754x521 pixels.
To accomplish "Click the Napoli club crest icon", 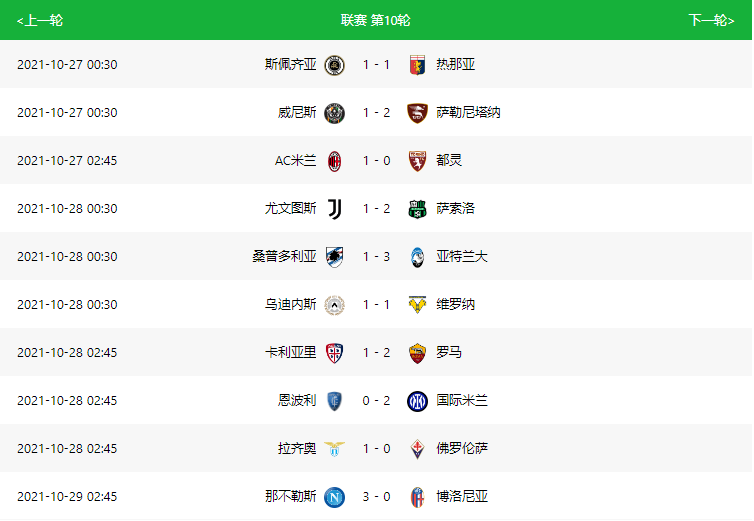I will click(335, 497).
